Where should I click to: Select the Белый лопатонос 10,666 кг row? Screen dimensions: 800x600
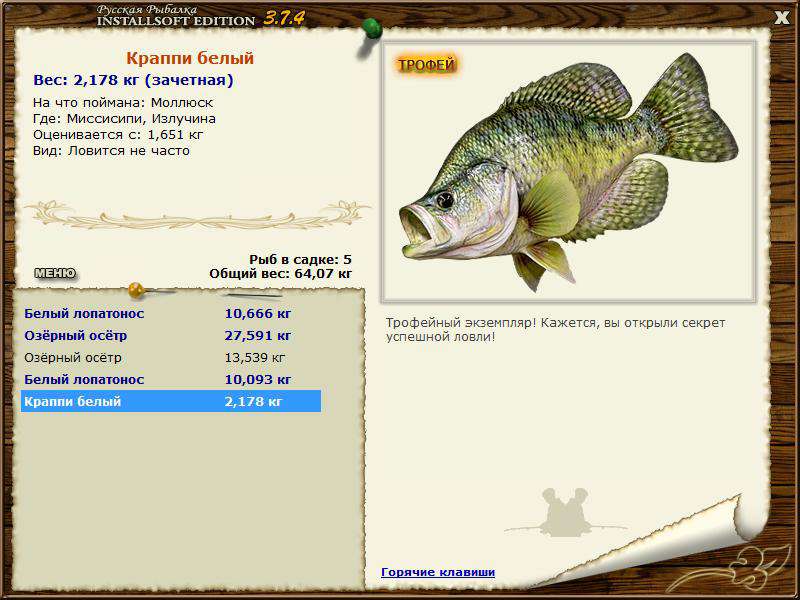point(171,313)
